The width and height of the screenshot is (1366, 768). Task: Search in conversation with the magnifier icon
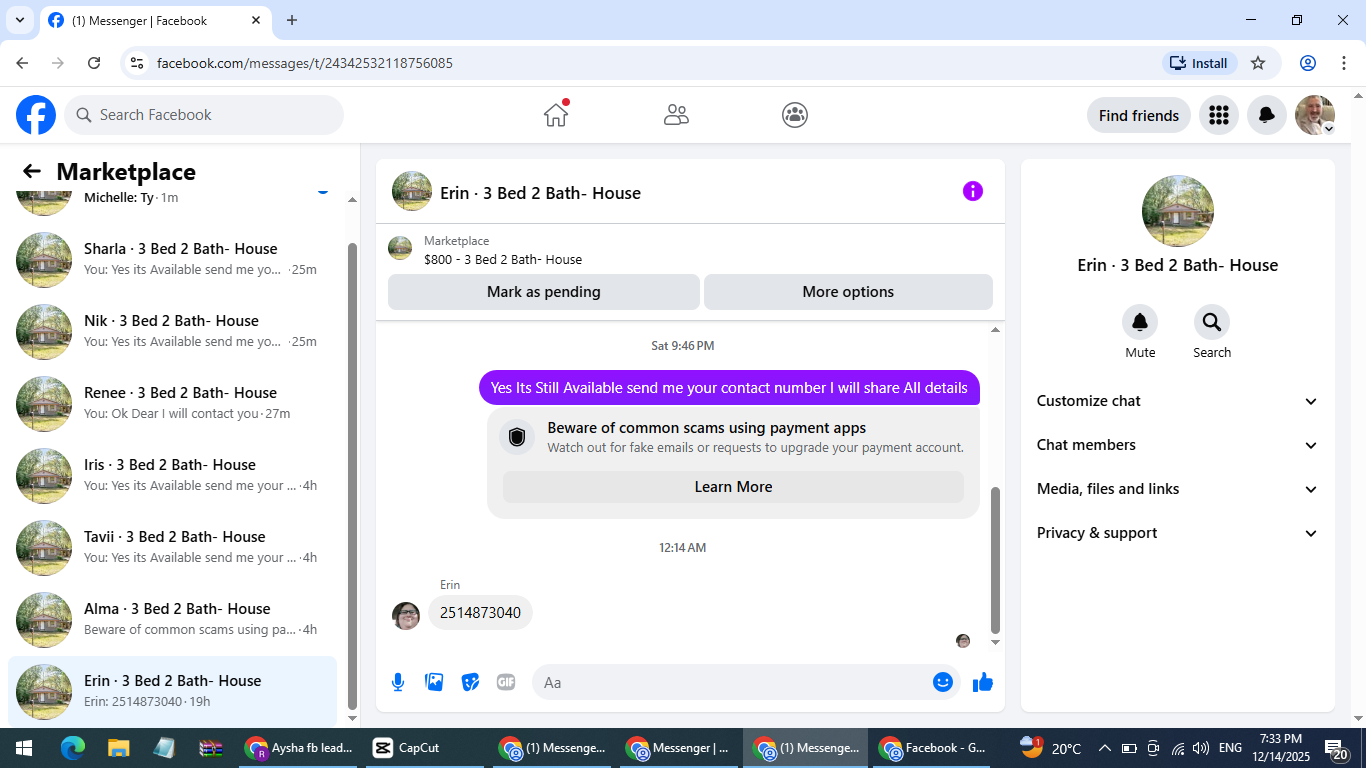pos(1212,322)
